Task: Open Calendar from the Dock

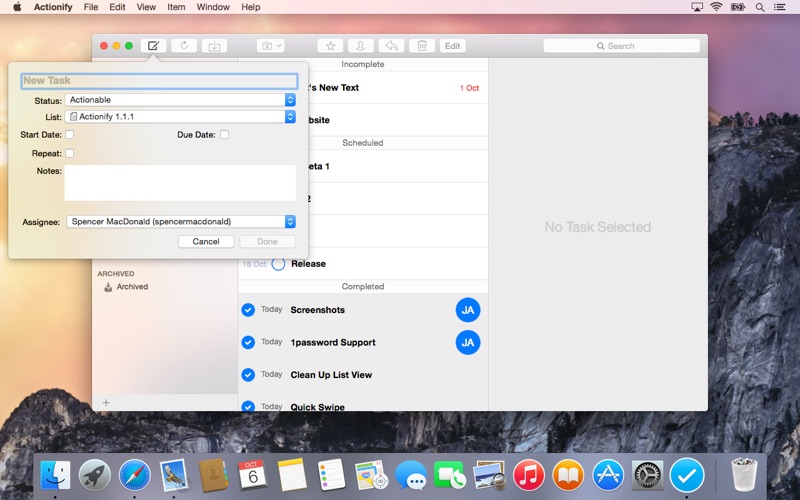Action: click(252, 476)
